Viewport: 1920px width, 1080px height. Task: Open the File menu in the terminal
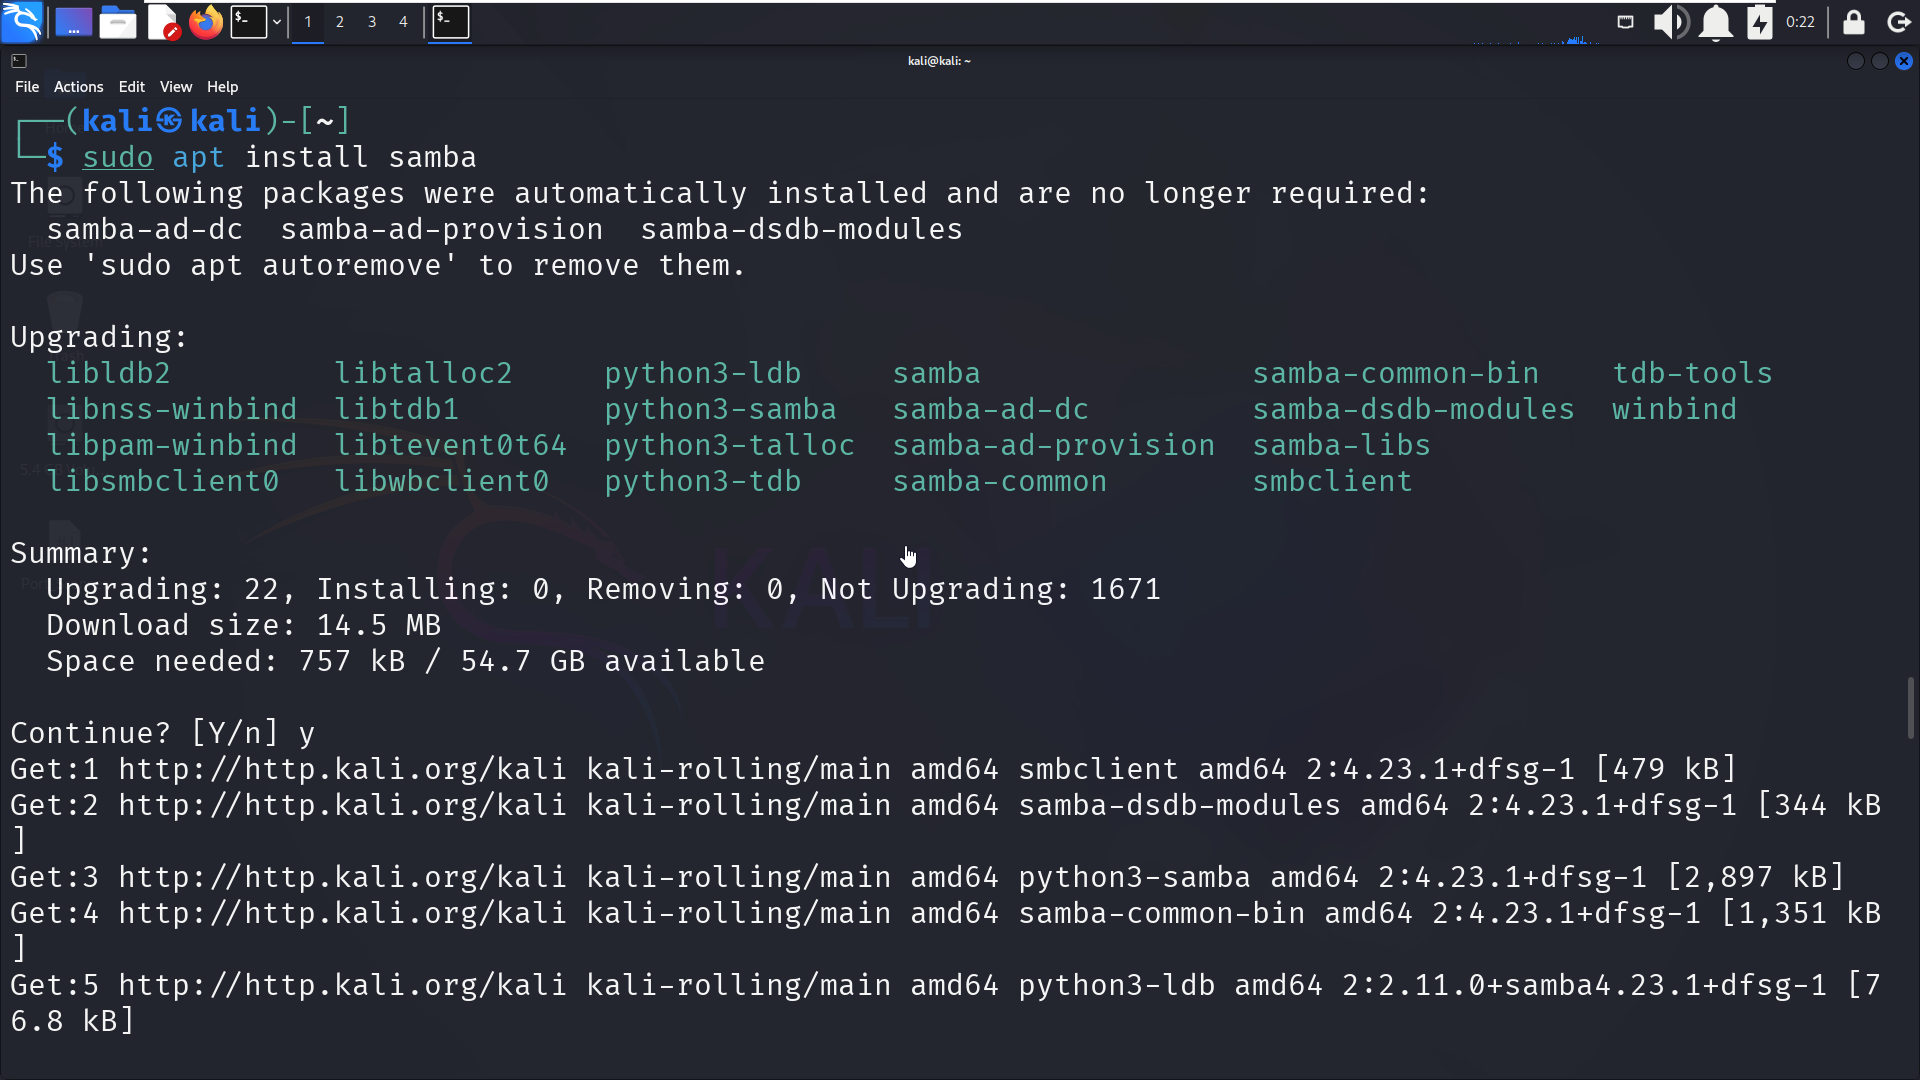(26, 87)
